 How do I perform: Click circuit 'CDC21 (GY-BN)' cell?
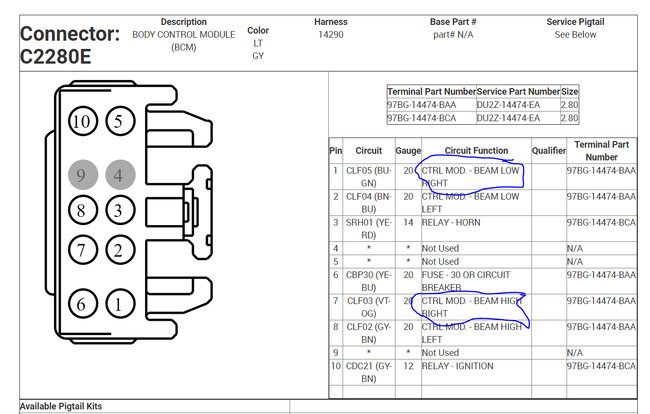(x=369, y=372)
